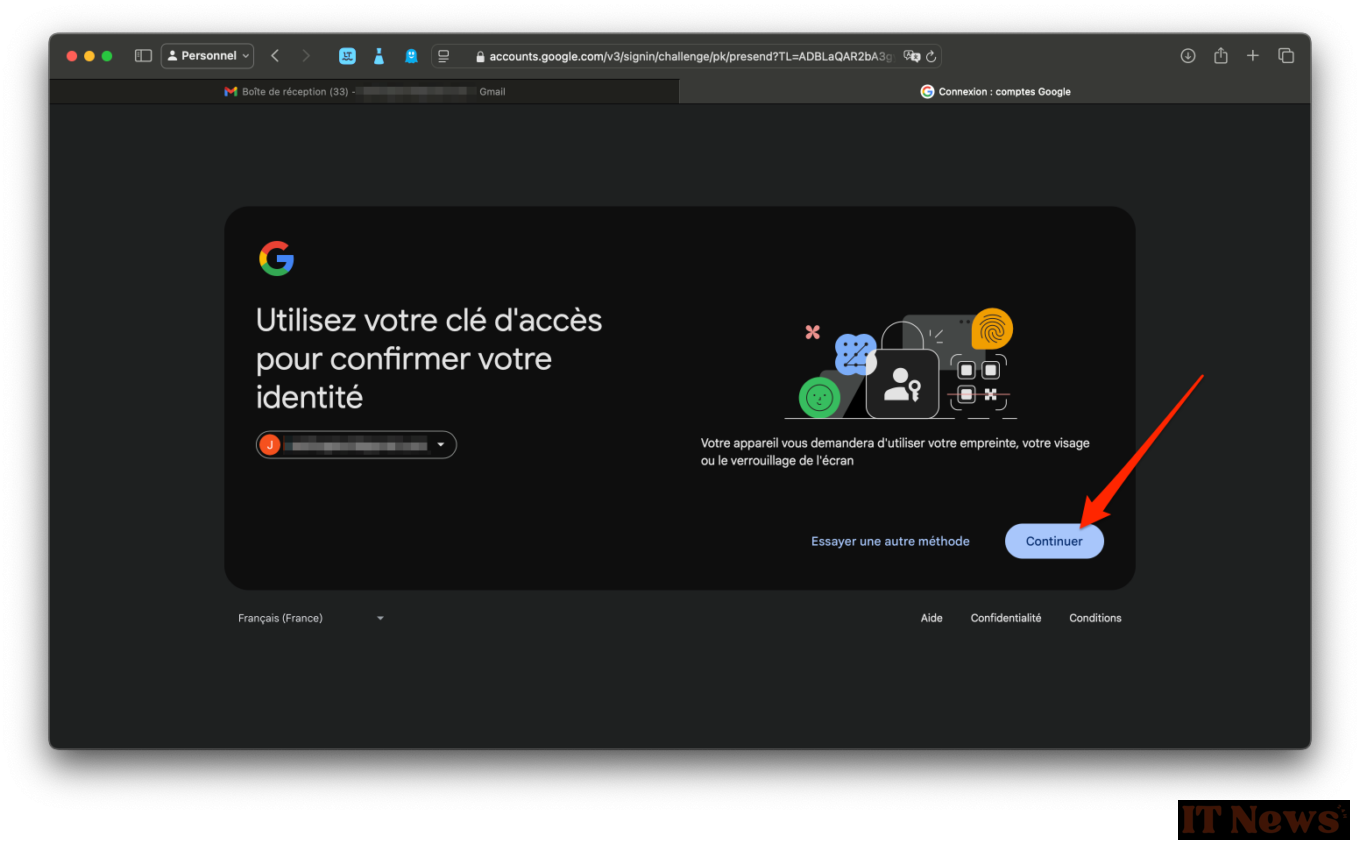Open the Personnel profile dropdown
Viewport: 1360px width, 850px height.
click(x=208, y=56)
